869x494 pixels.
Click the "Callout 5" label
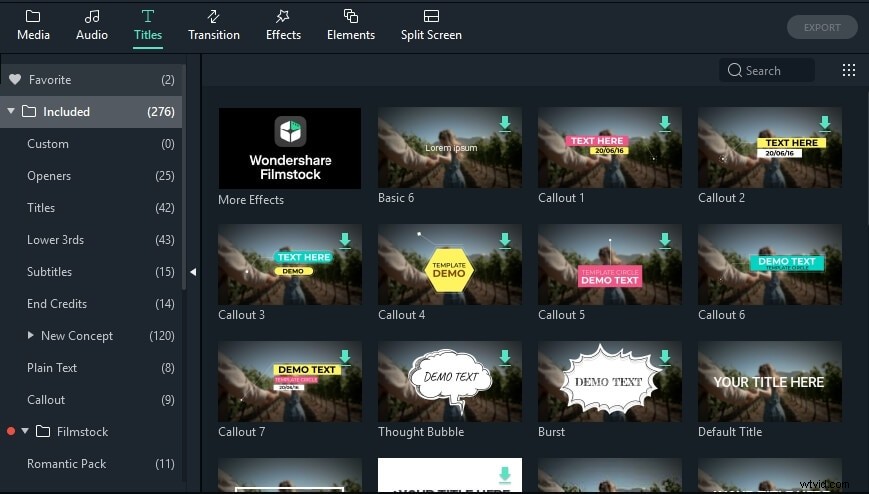(x=561, y=315)
